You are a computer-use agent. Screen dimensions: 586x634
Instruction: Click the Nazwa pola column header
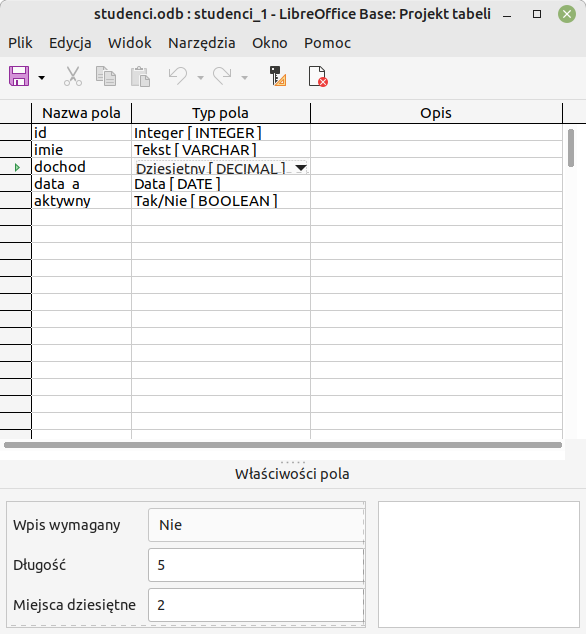81,113
